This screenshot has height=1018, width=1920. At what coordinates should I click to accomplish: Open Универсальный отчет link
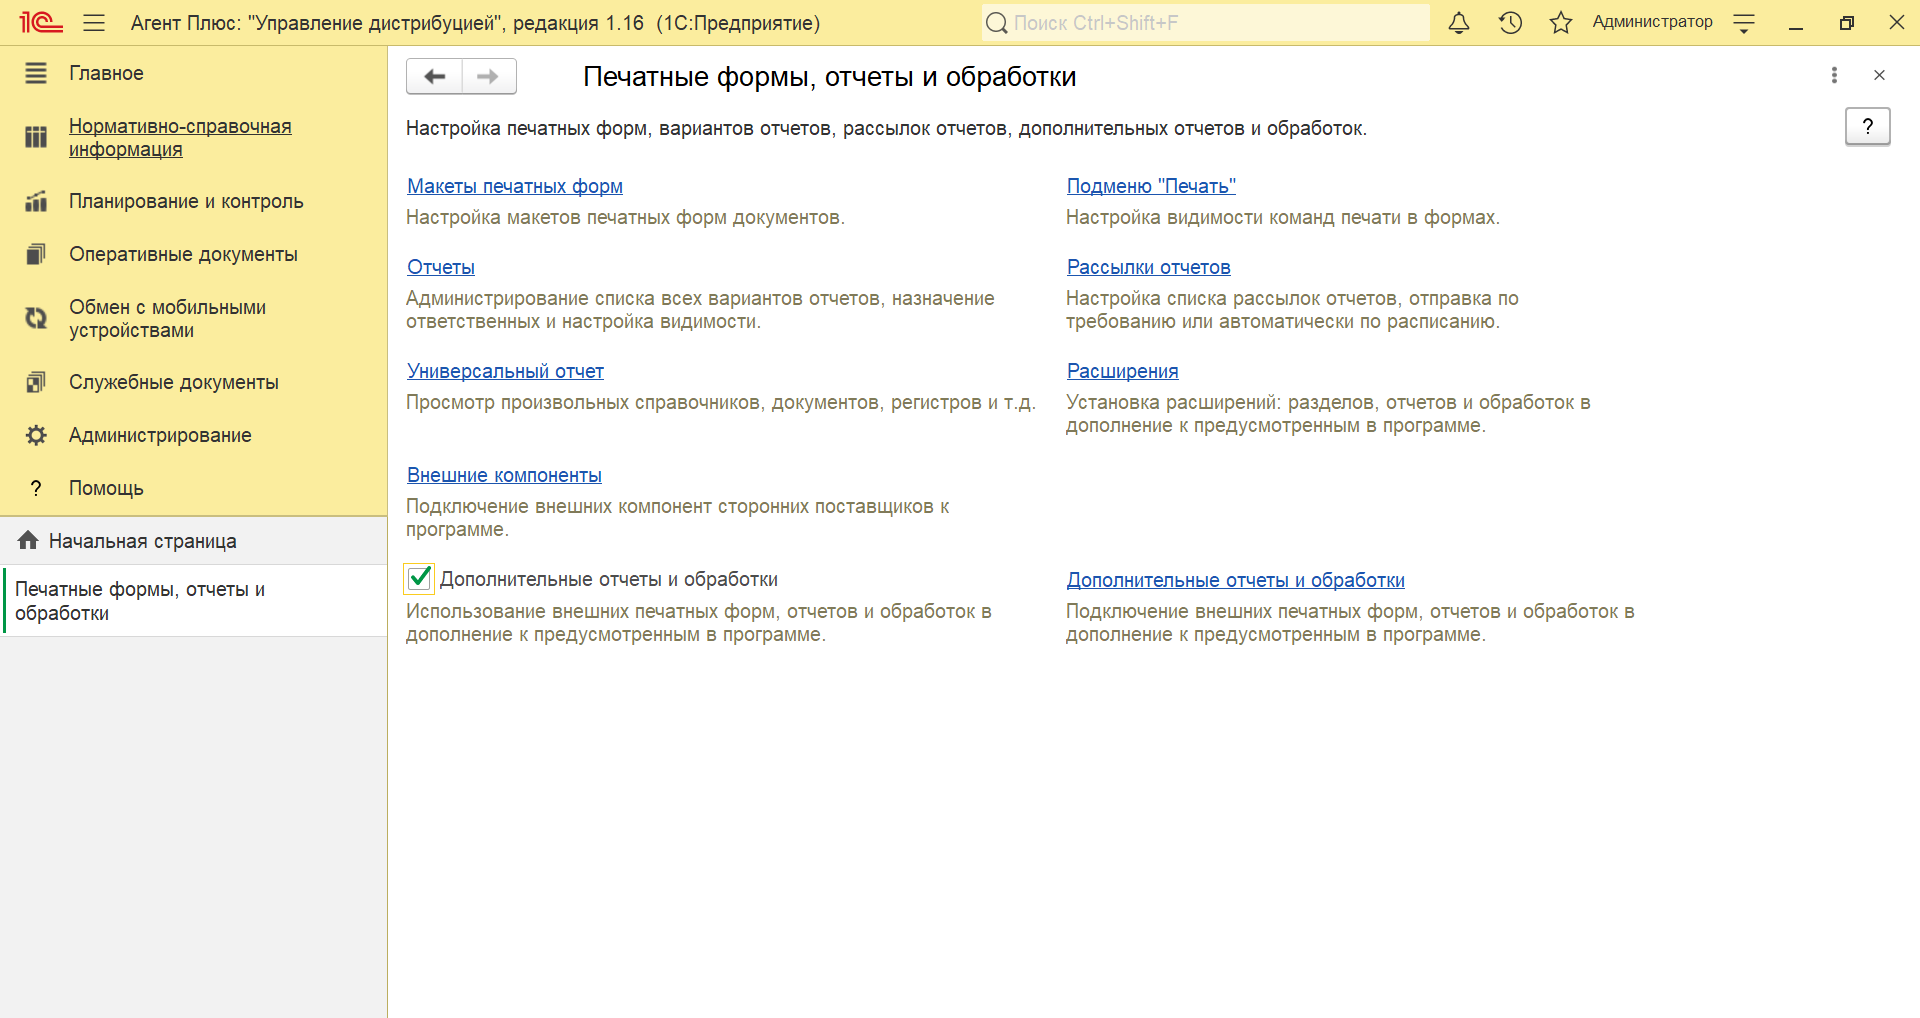click(x=505, y=371)
